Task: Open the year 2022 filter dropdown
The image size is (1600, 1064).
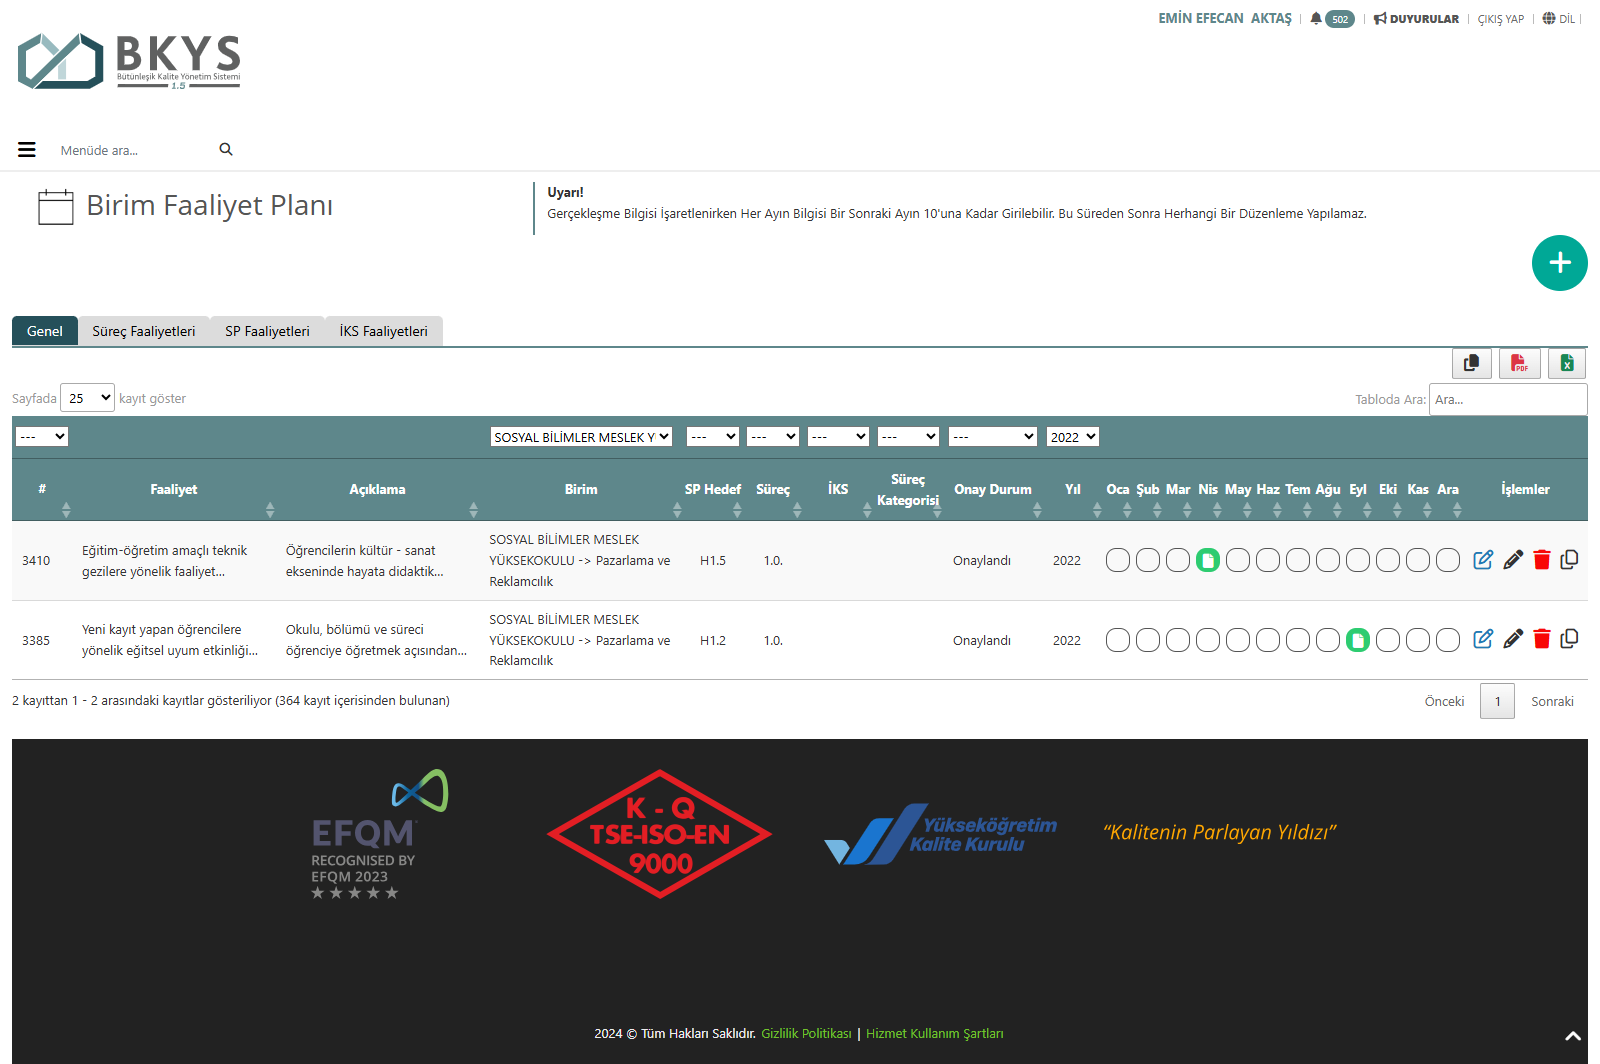Action: coord(1072,437)
